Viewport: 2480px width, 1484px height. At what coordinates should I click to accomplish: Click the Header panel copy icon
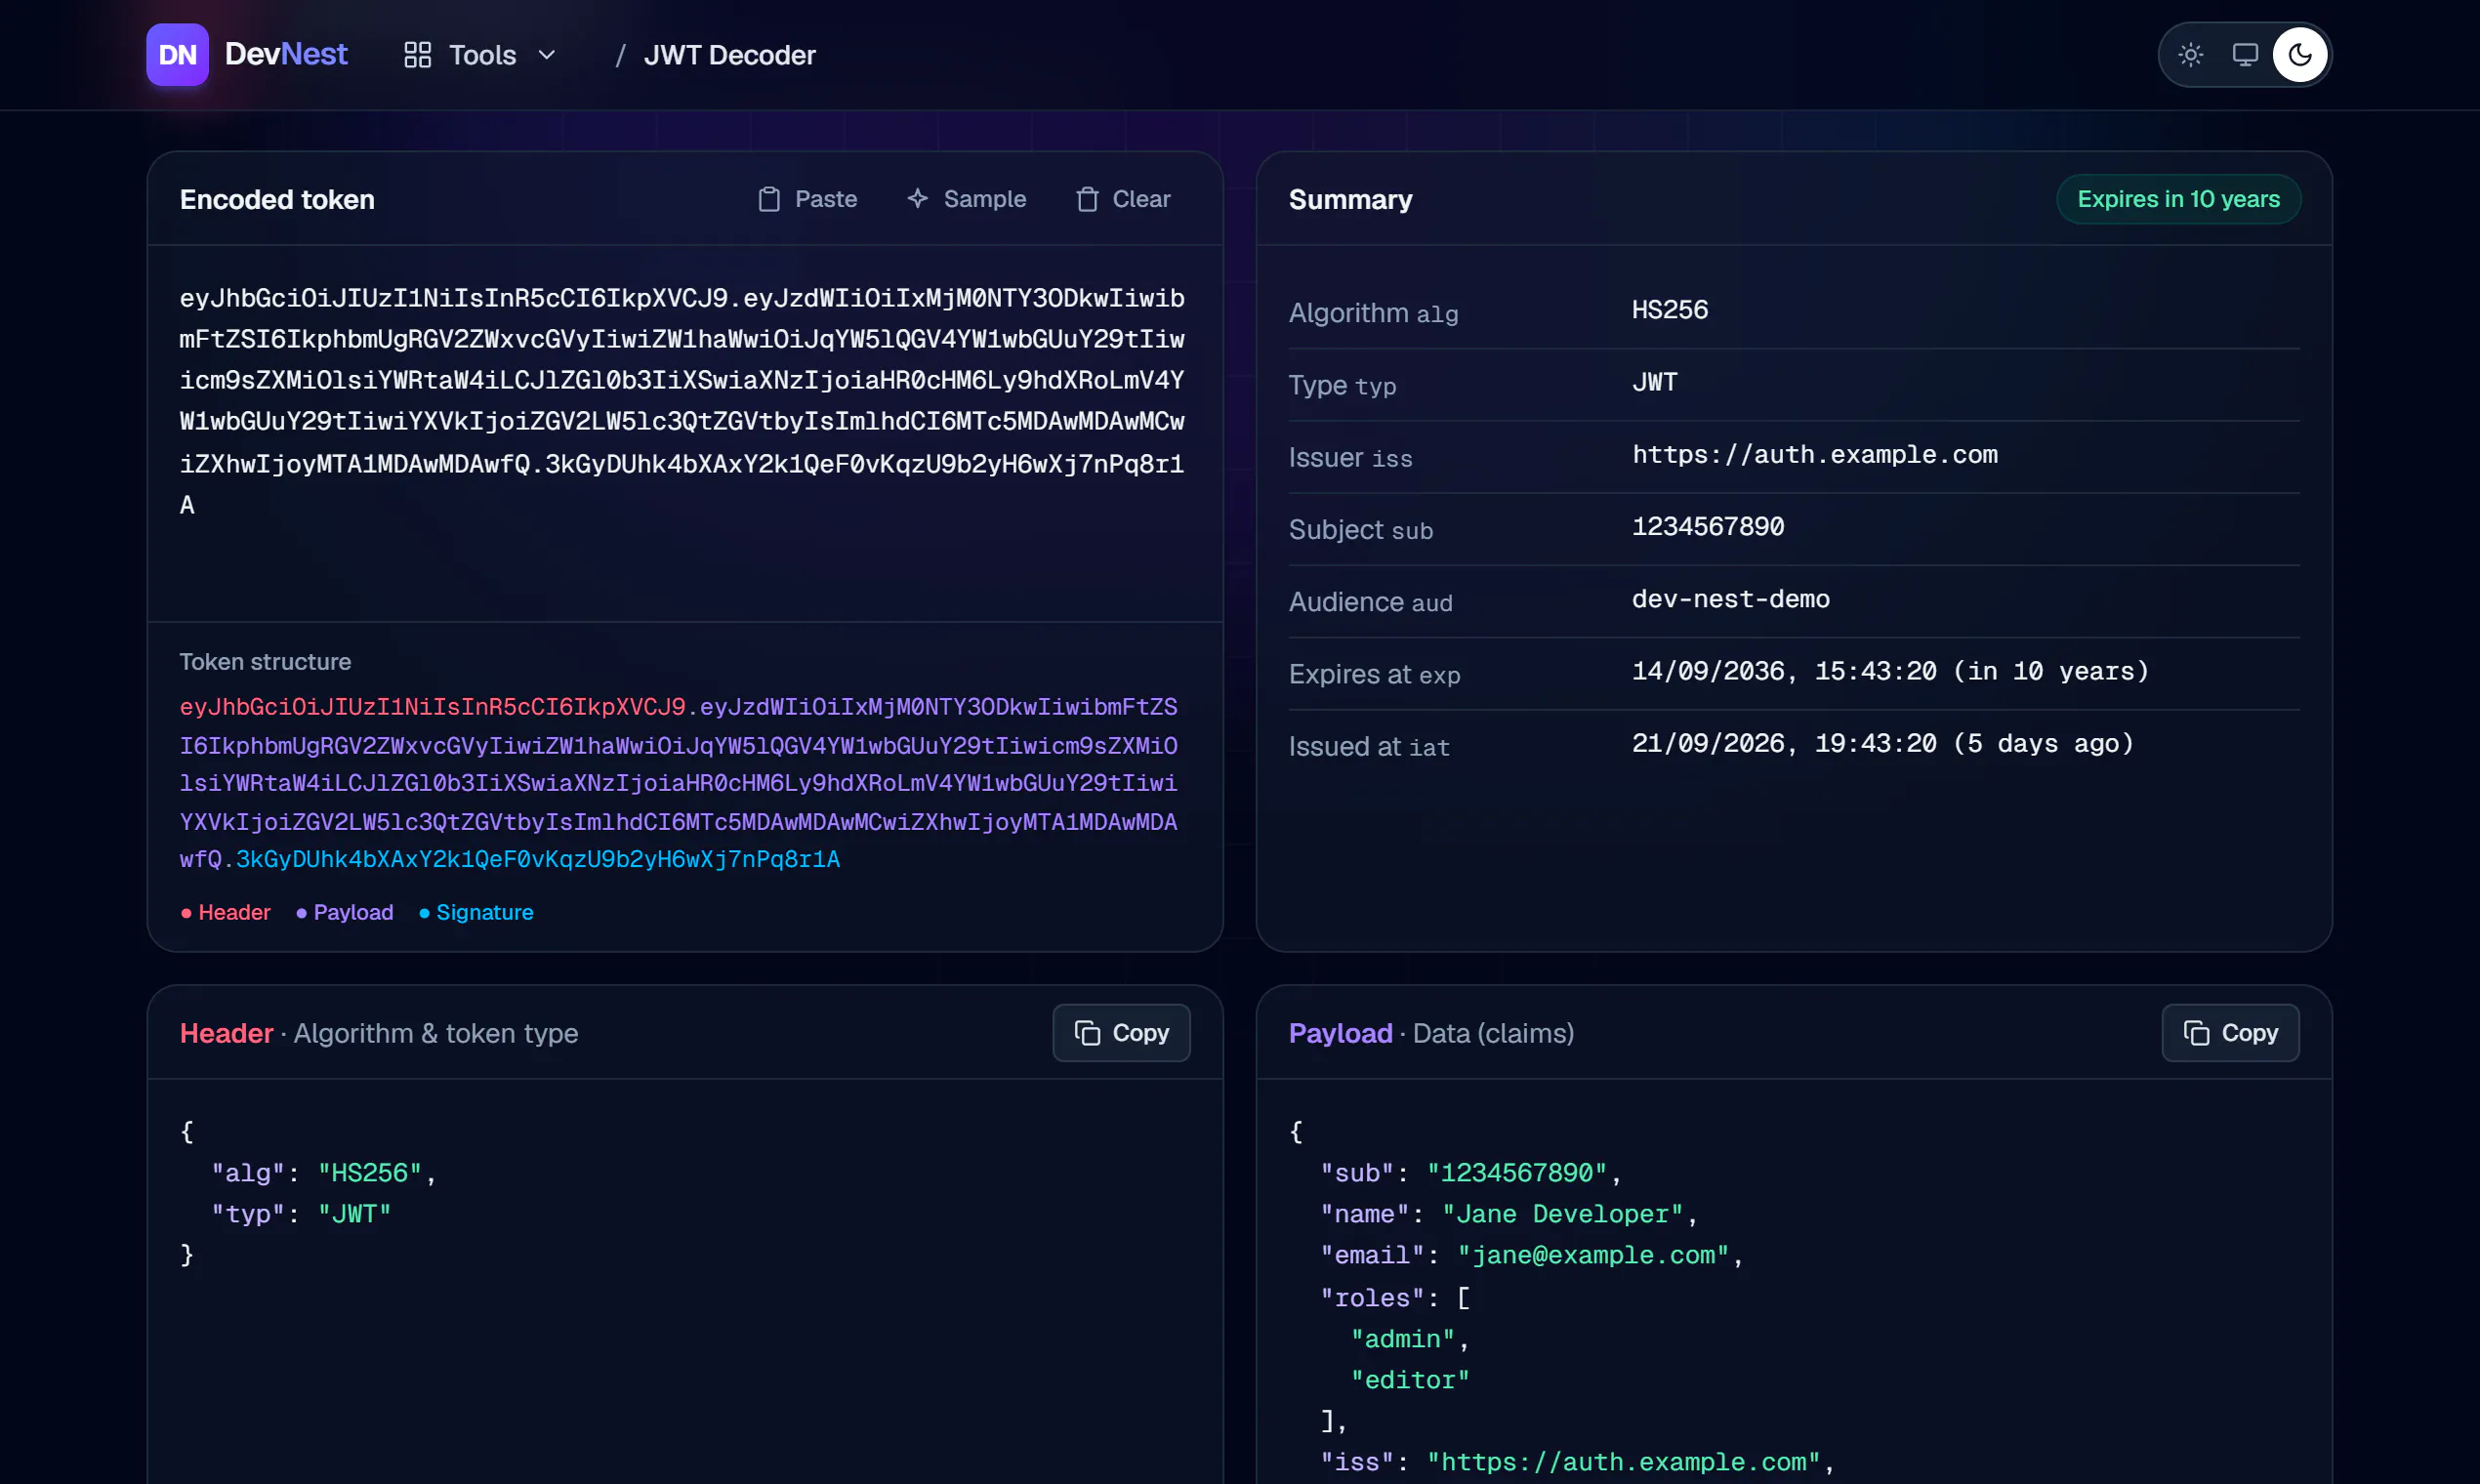(x=1087, y=1033)
